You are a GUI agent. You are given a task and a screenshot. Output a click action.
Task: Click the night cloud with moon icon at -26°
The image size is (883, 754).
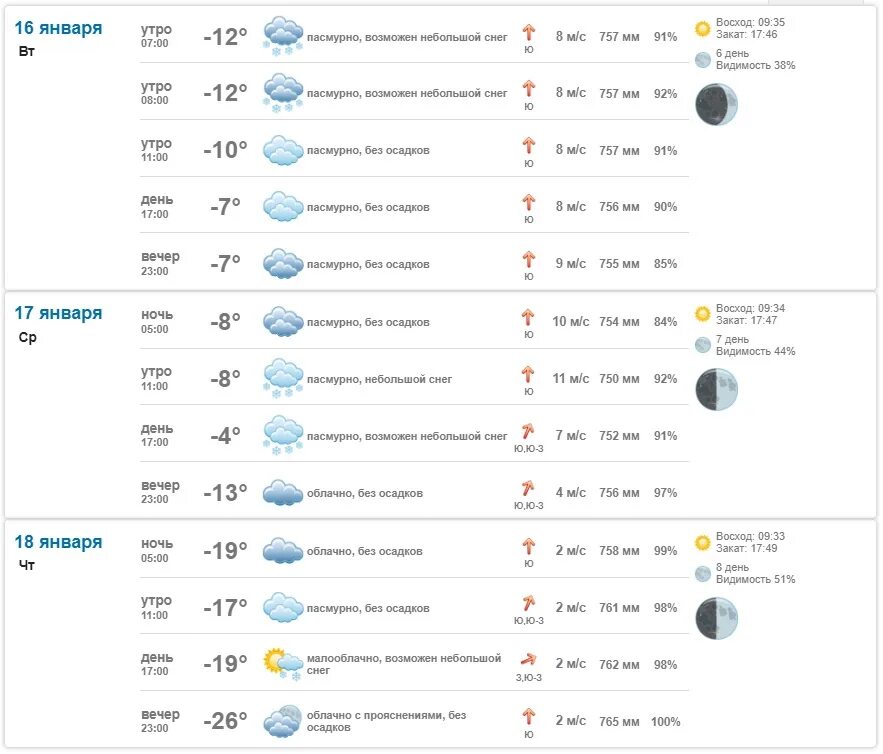(283, 721)
